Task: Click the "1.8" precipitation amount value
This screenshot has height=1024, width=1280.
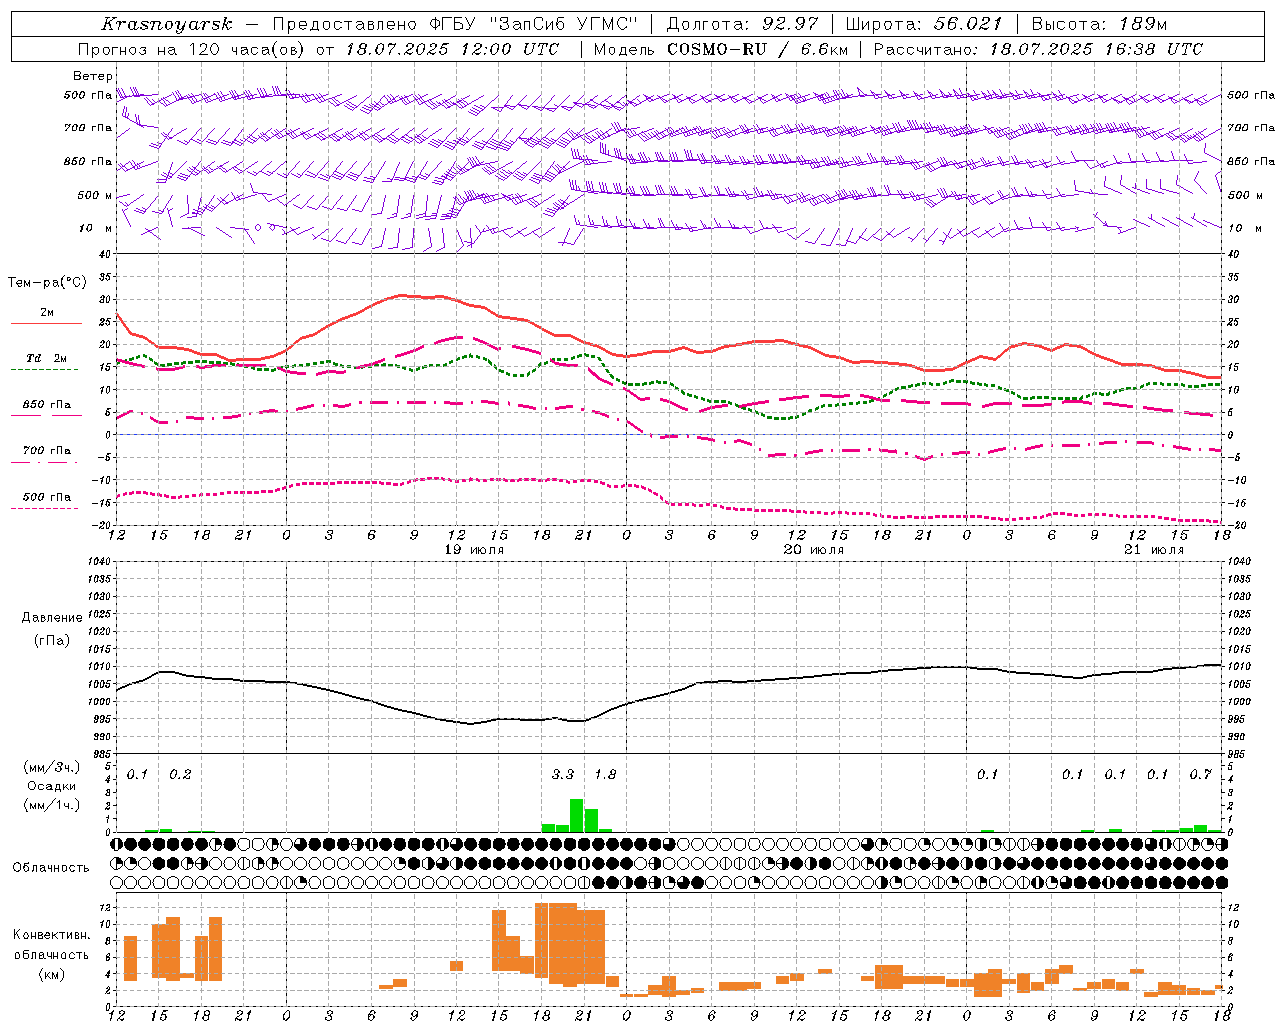Action: click(605, 775)
